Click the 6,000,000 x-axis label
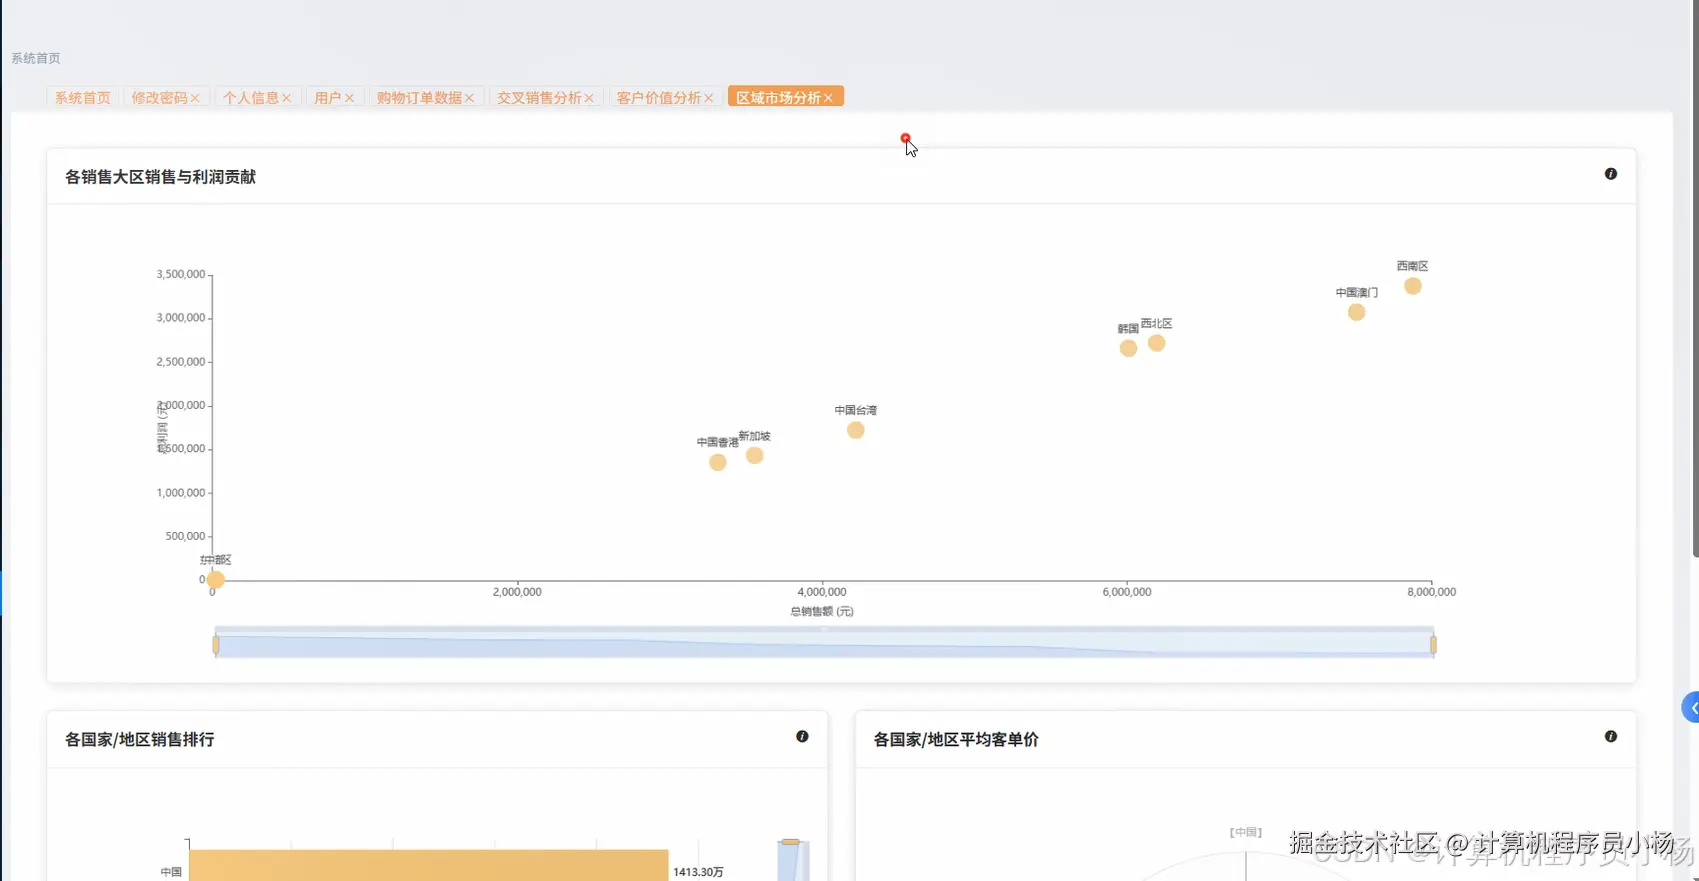The image size is (1699, 881). click(1127, 592)
